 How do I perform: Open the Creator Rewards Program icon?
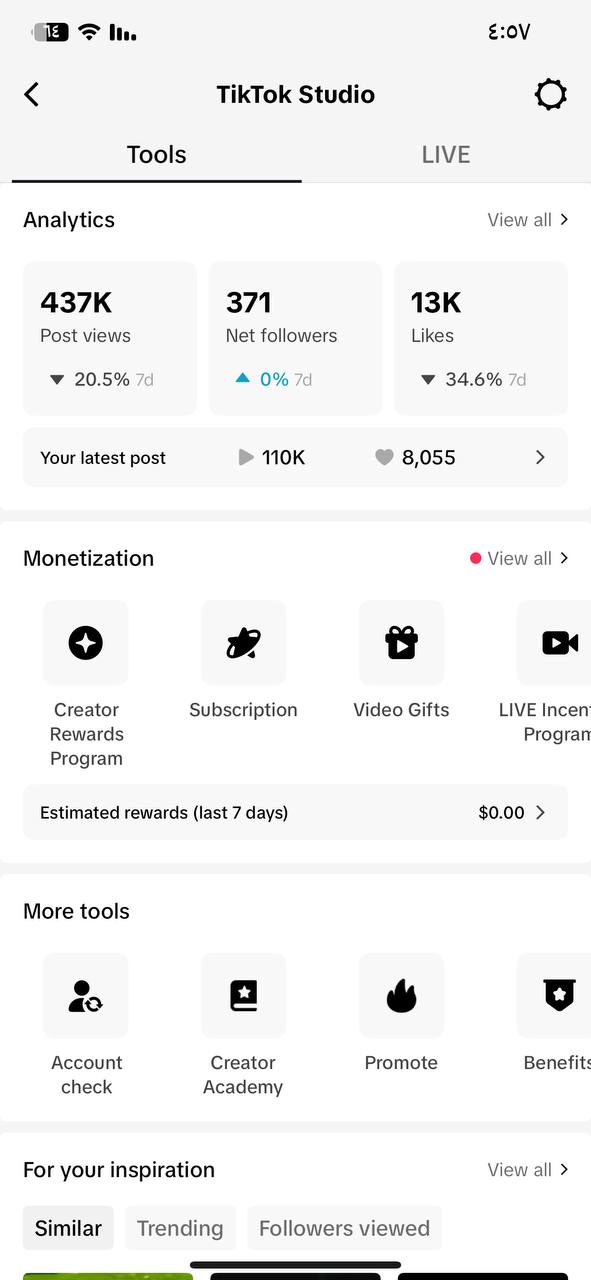86,643
